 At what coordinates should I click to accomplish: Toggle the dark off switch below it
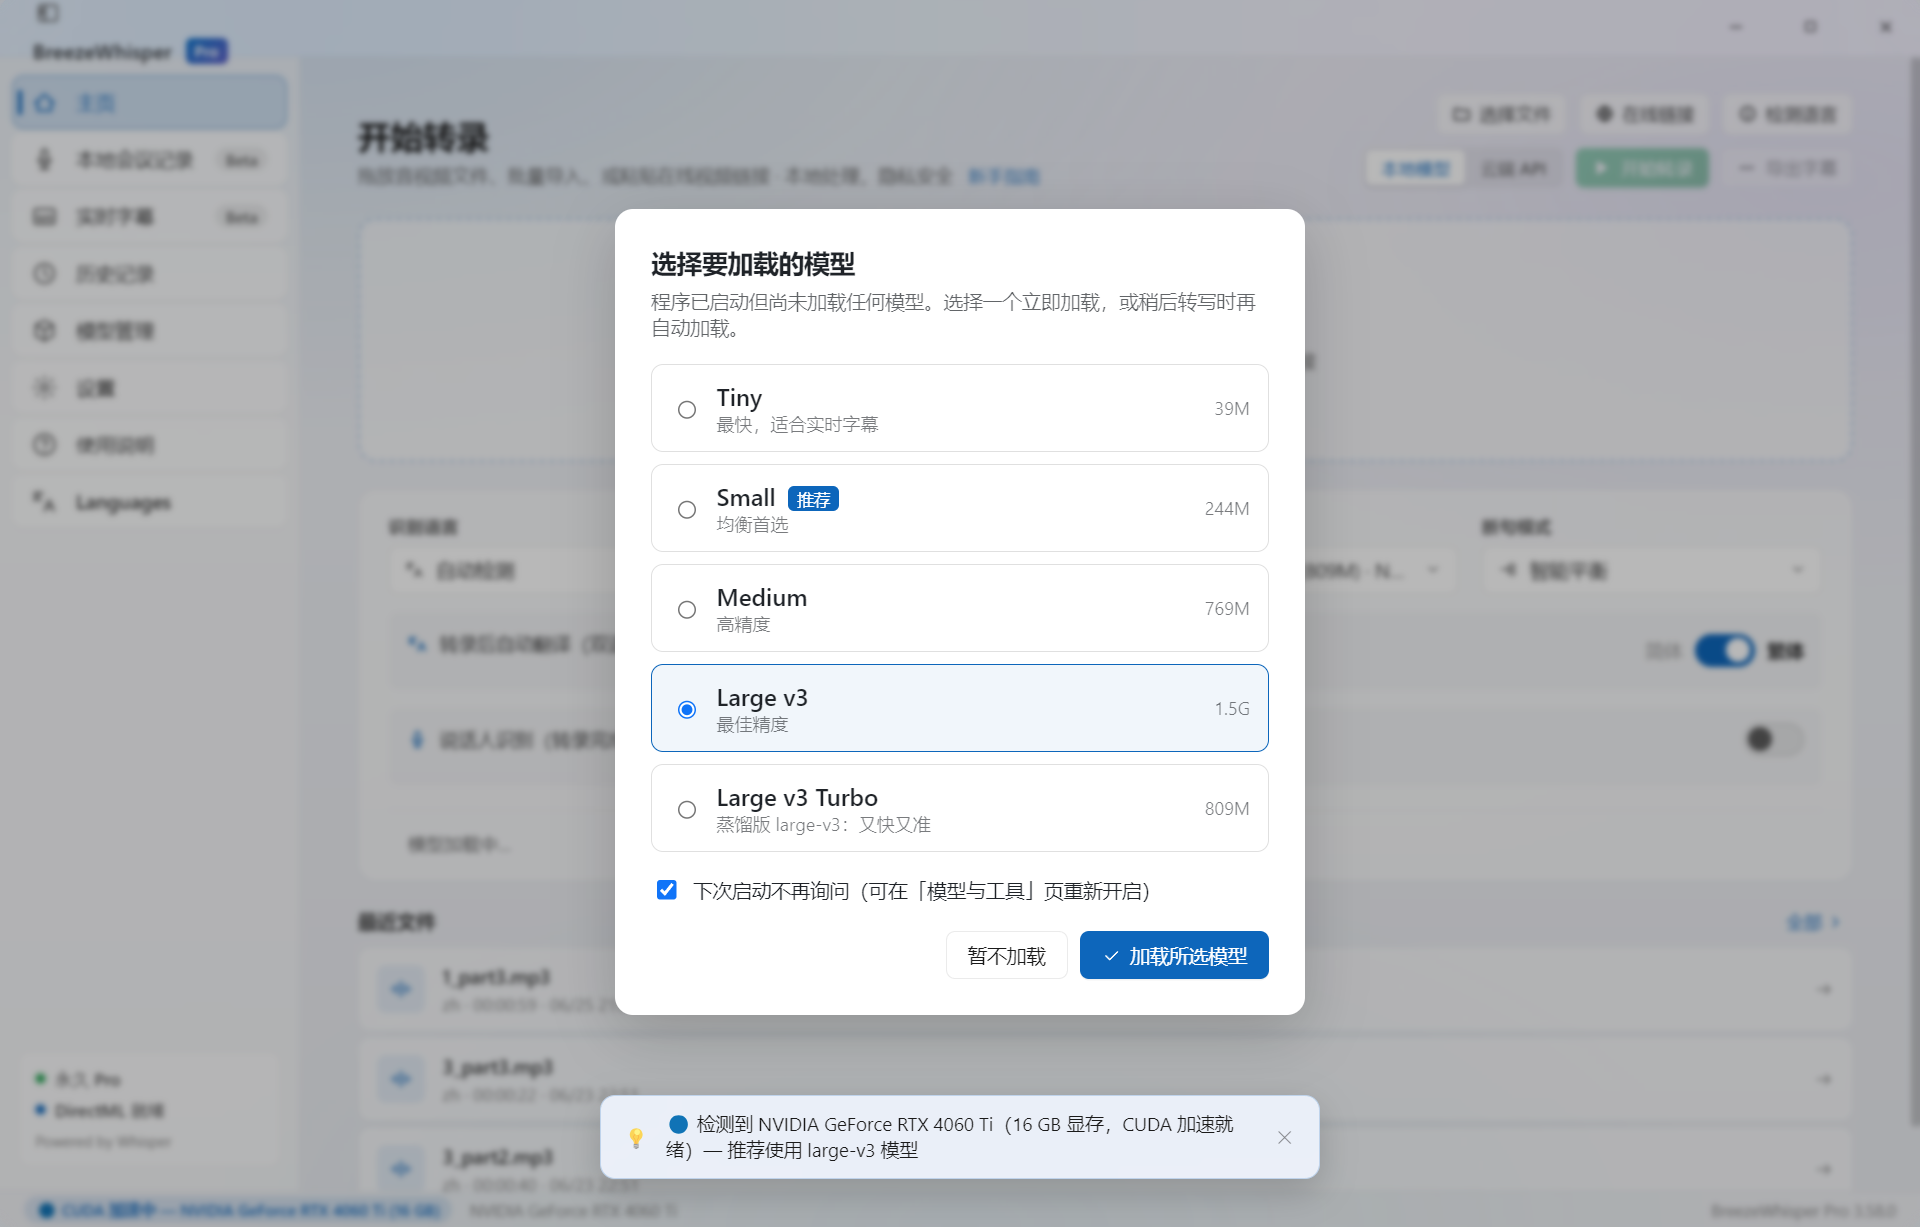pos(1773,739)
